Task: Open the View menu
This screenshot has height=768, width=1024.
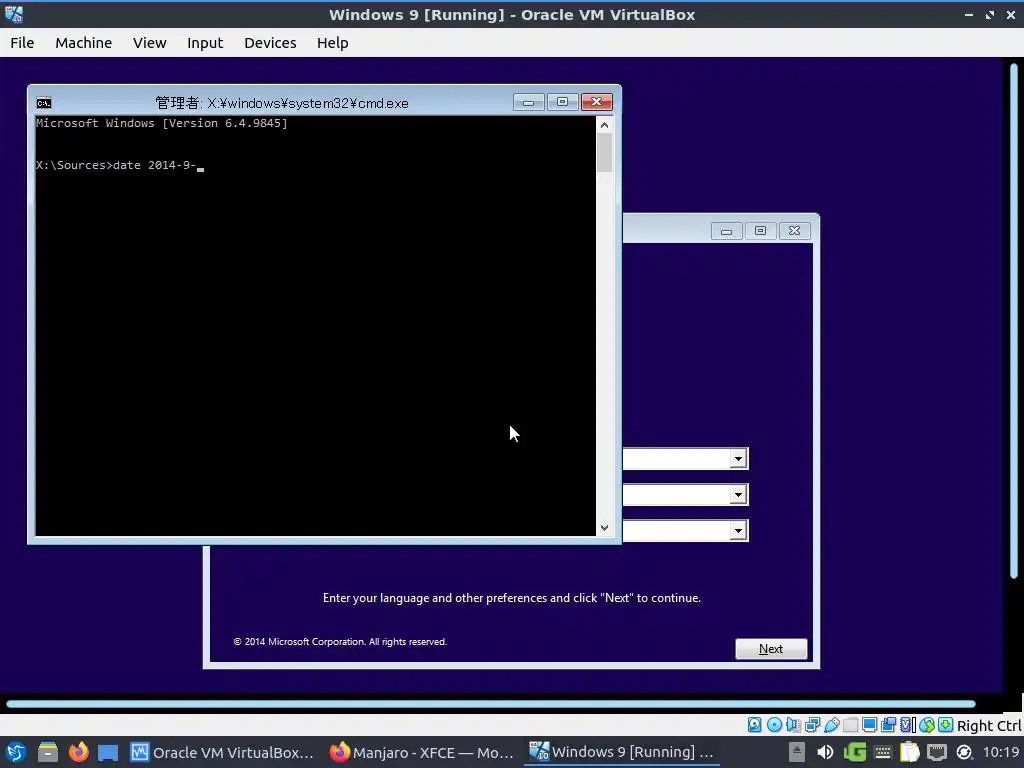Action: 150,42
